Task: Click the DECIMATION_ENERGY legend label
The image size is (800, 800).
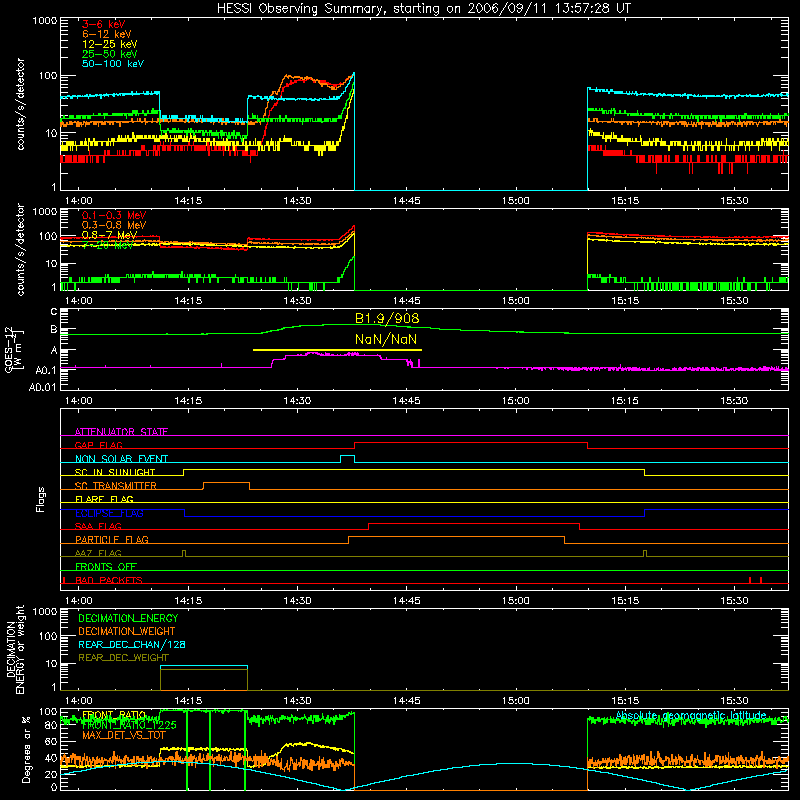Action: coord(128,618)
